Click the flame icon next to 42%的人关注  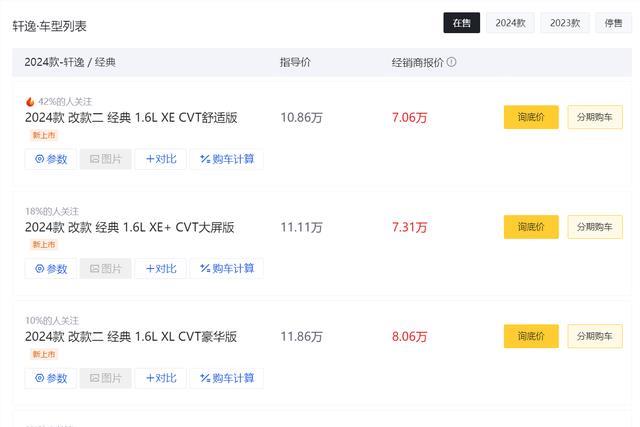30,102
